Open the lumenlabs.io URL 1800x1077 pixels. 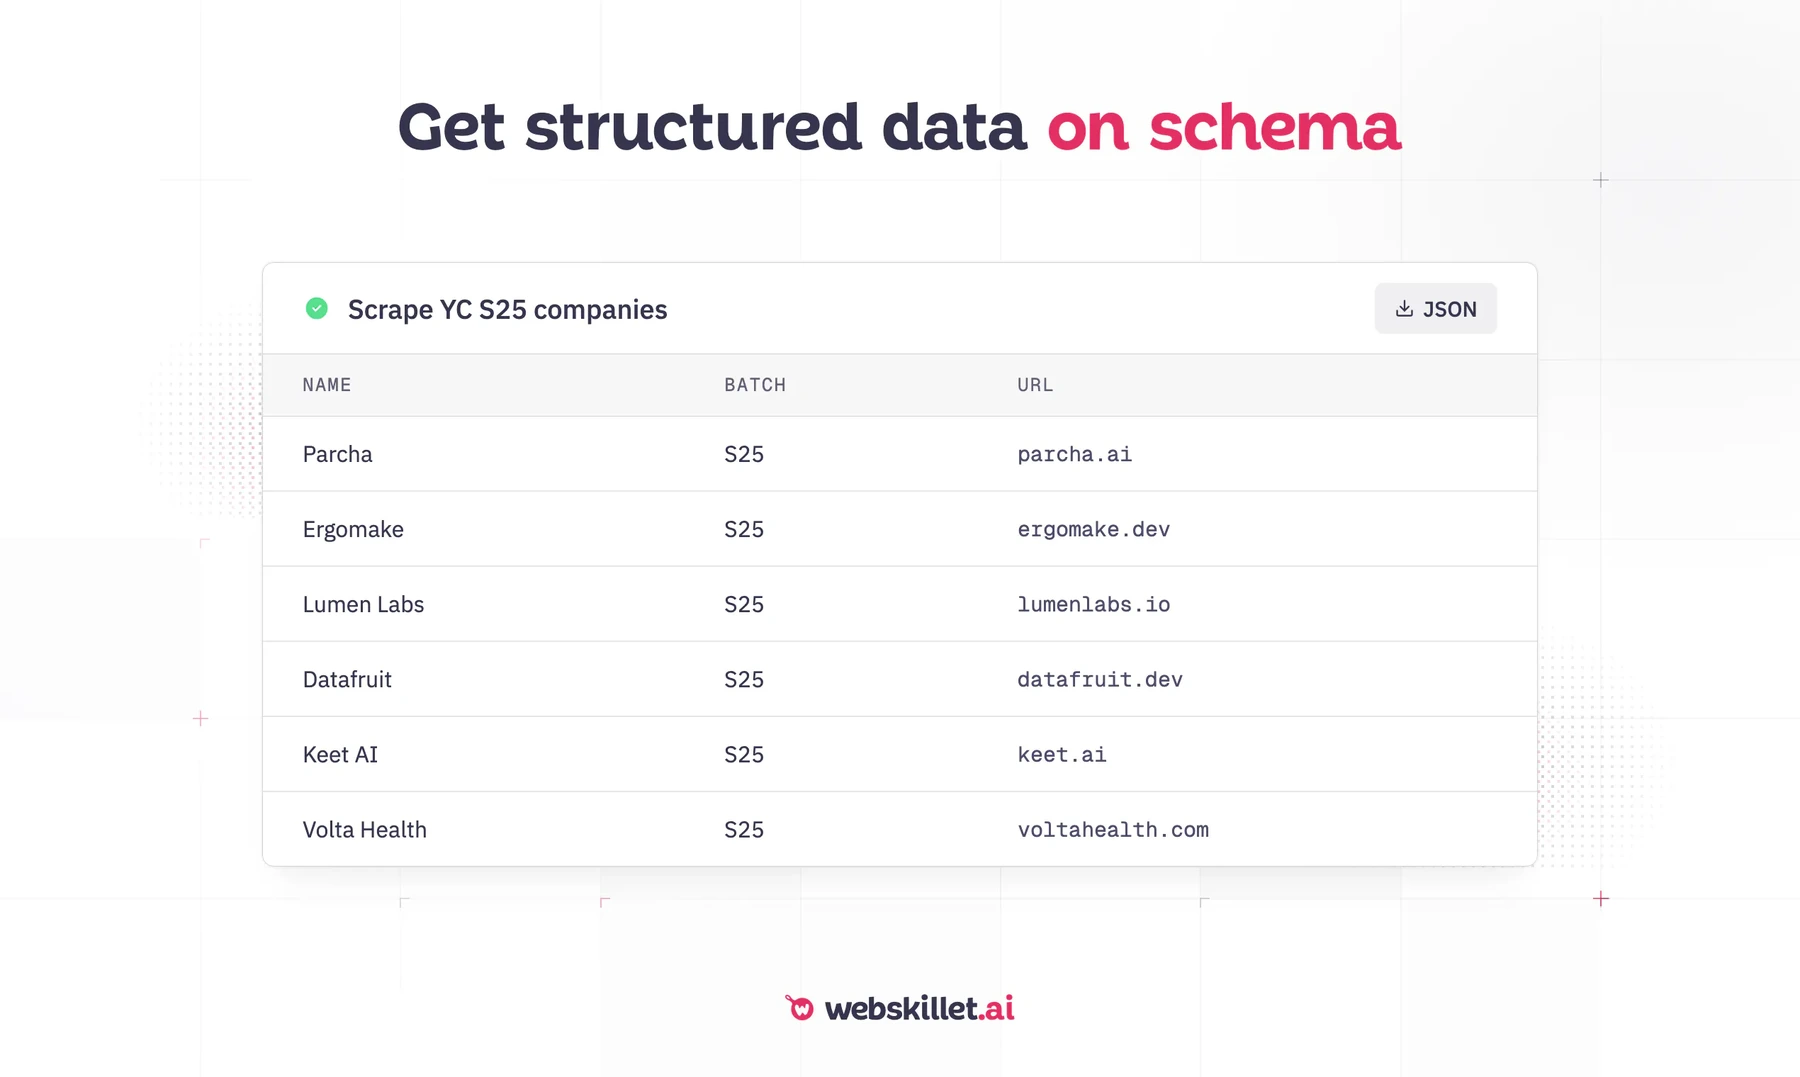click(x=1094, y=604)
